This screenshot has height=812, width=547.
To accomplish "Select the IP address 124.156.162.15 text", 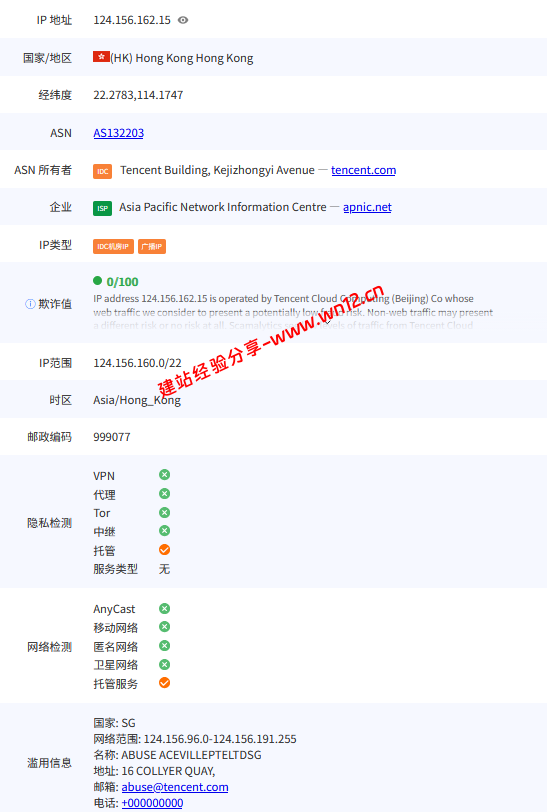I will tap(132, 20).
